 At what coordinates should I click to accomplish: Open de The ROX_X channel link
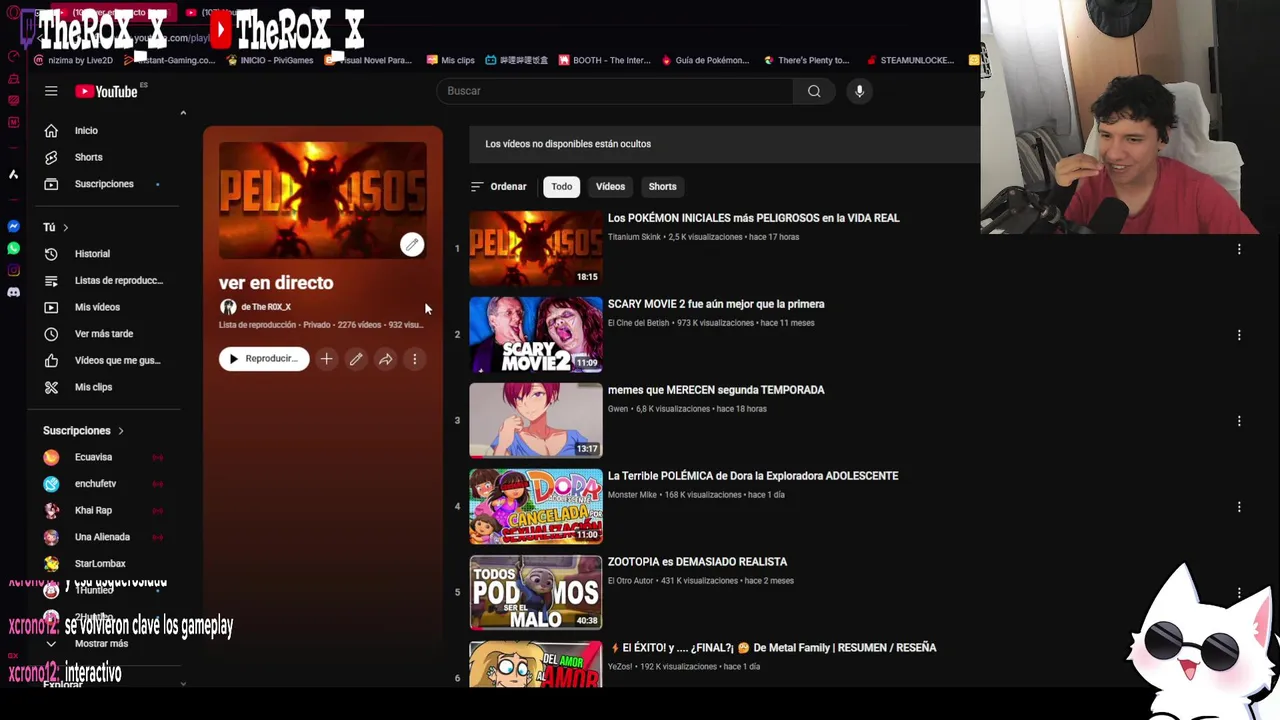click(266, 307)
